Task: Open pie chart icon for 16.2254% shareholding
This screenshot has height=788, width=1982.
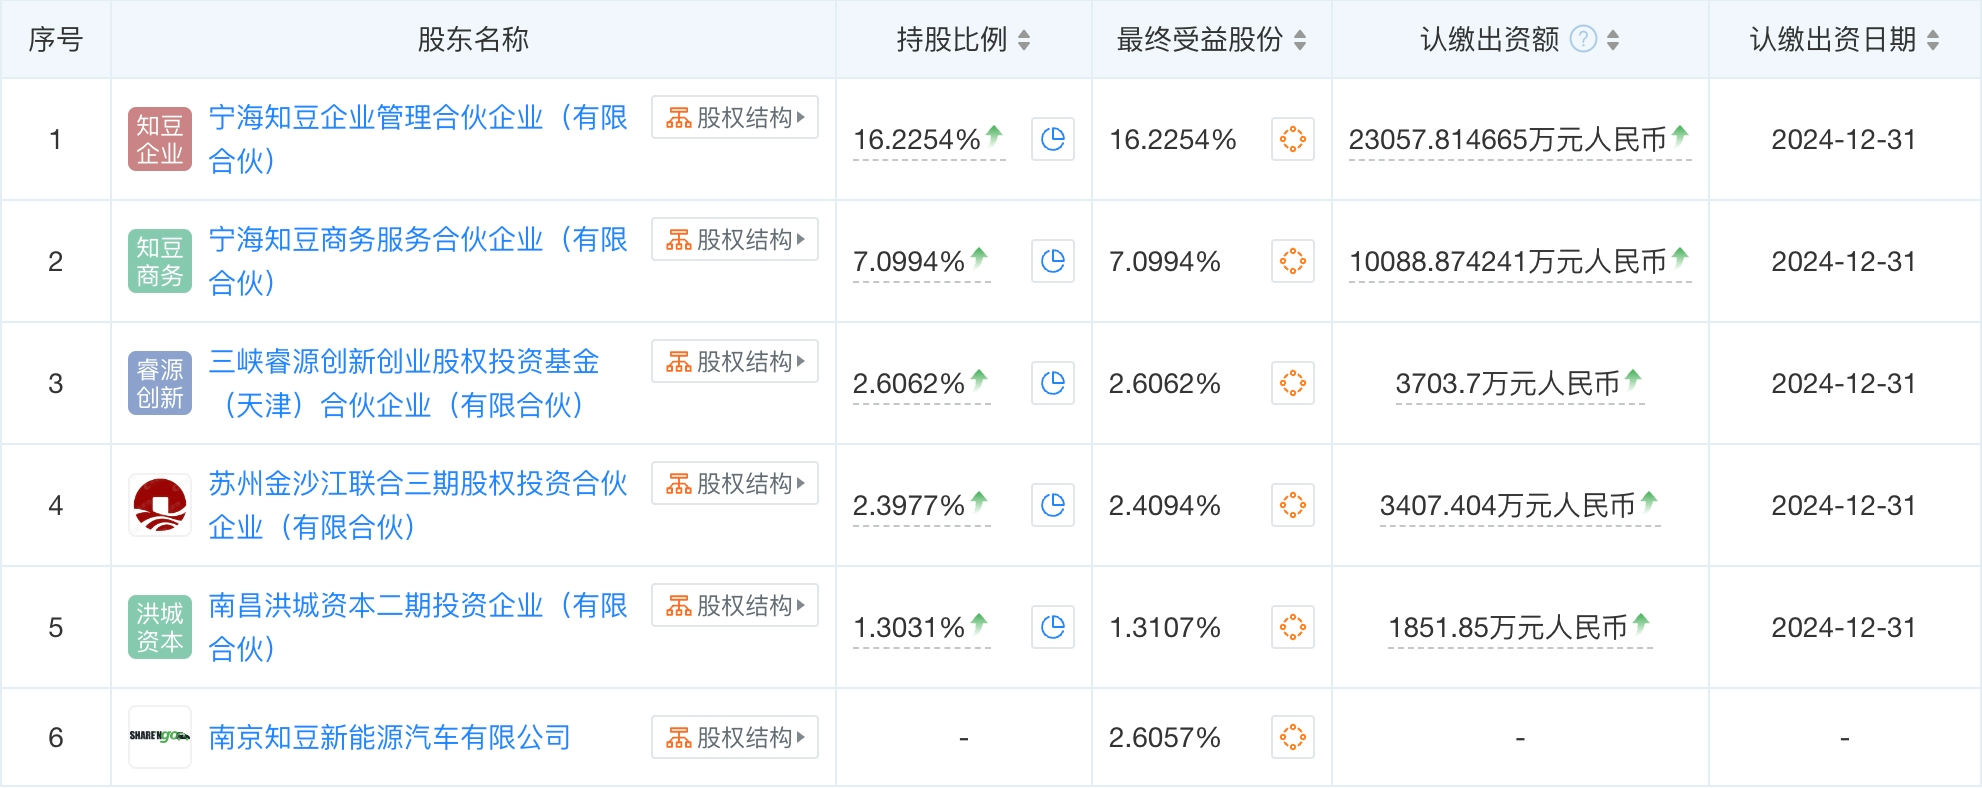Action: [x=1053, y=139]
